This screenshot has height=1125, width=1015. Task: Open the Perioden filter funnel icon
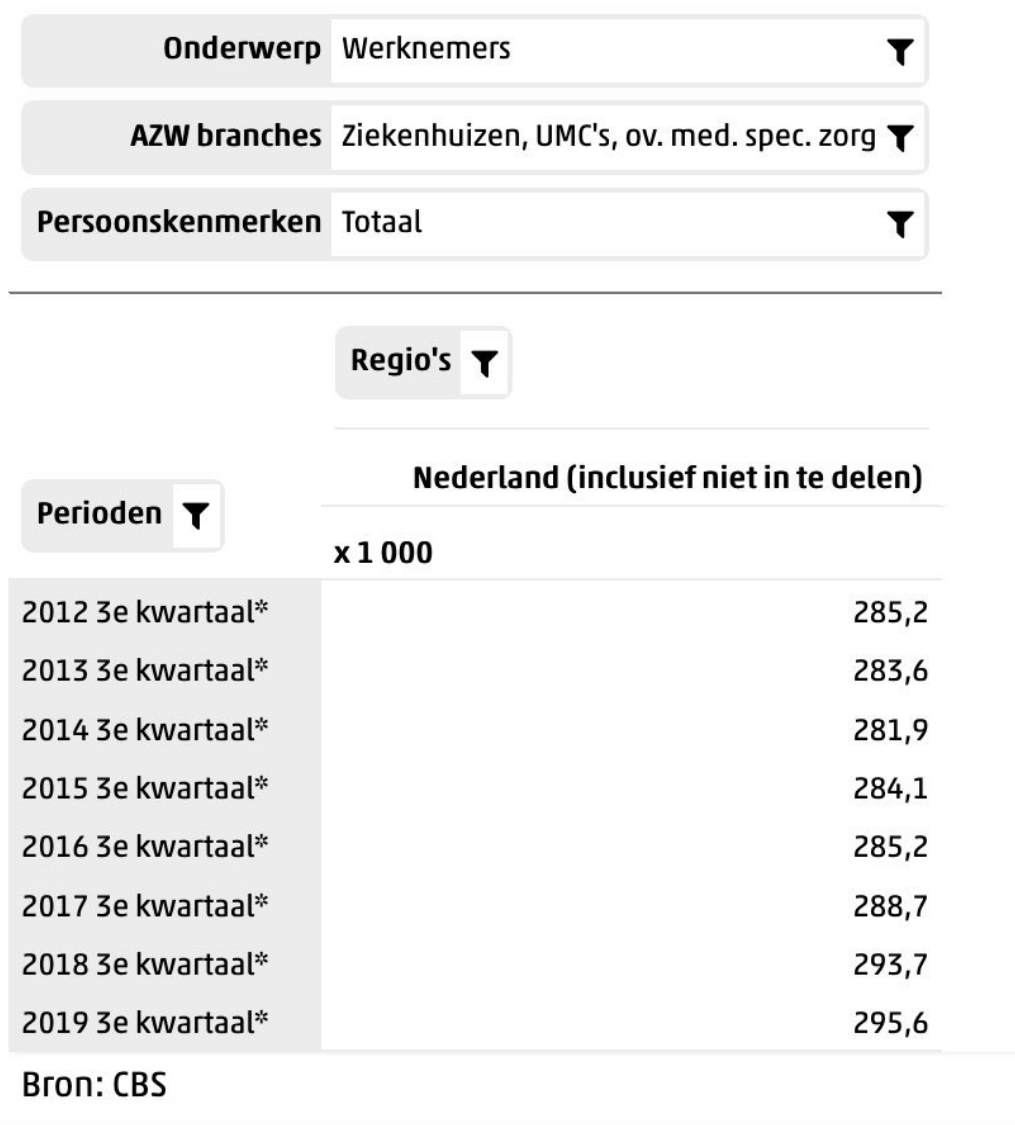coord(196,516)
